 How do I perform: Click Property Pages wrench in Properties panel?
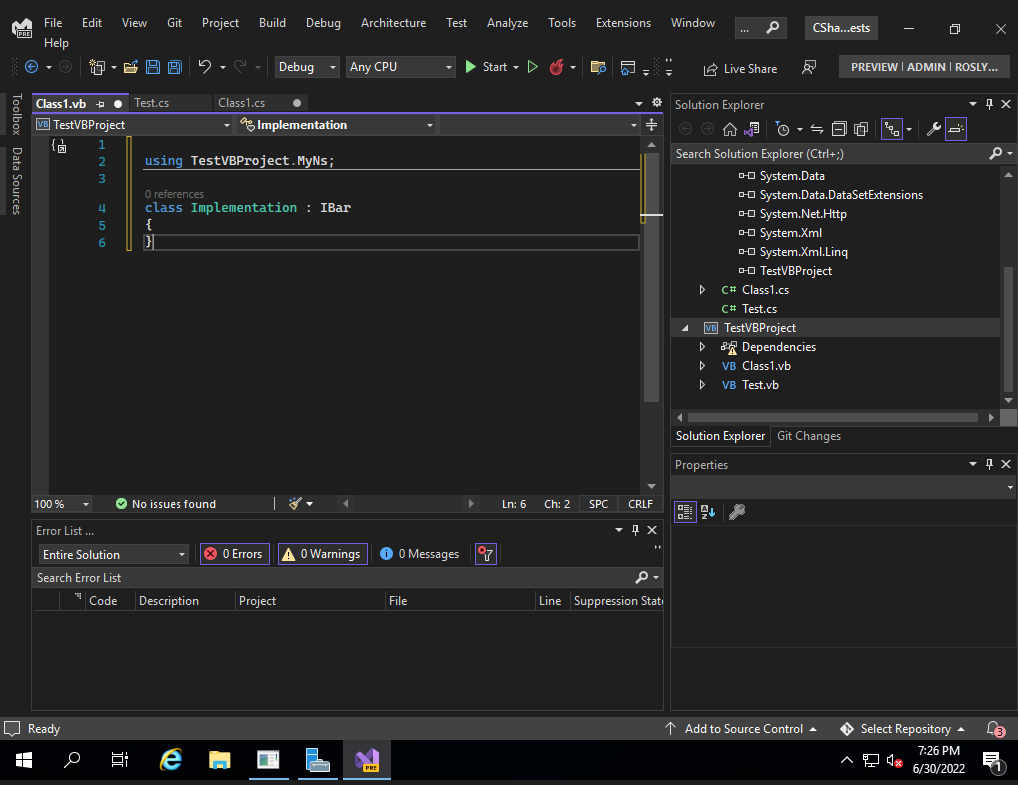(737, 512)
